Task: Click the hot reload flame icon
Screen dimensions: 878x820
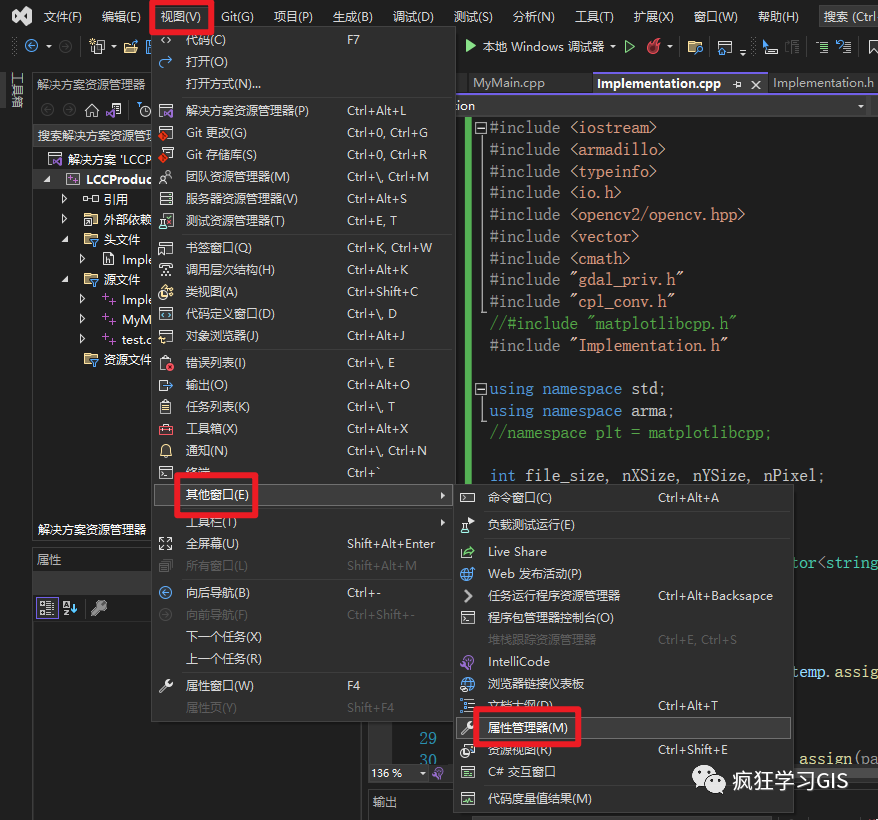Action: 653,46
